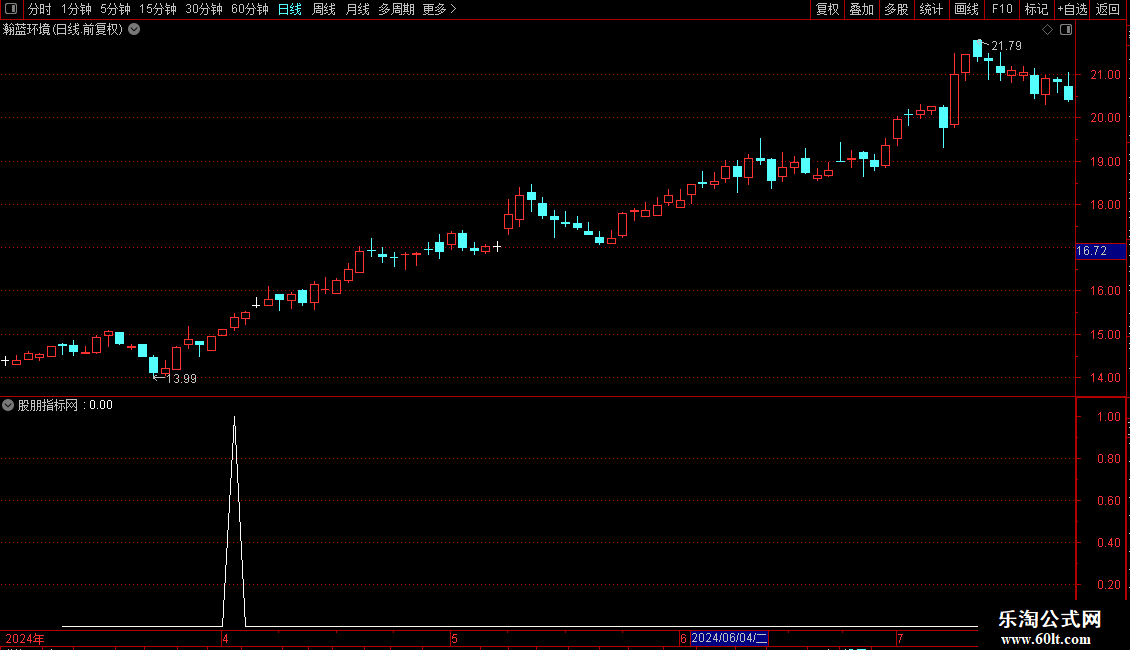The image size is (1130, 650).
Task: Click the 瀚蓝环境(日线.前复权) chart title
Action: 63,30
